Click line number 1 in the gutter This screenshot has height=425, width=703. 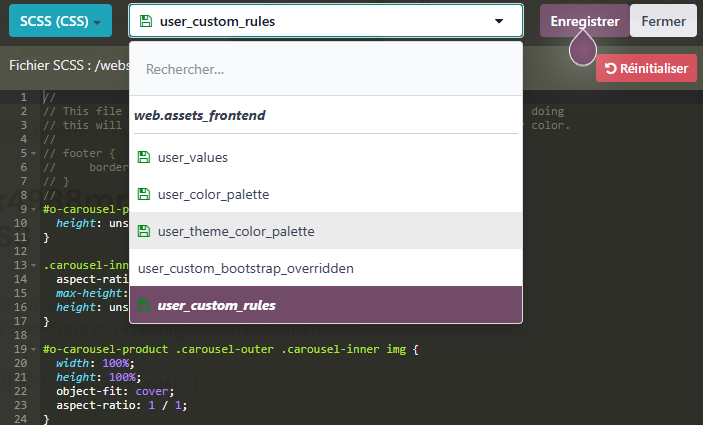point(23,97)
